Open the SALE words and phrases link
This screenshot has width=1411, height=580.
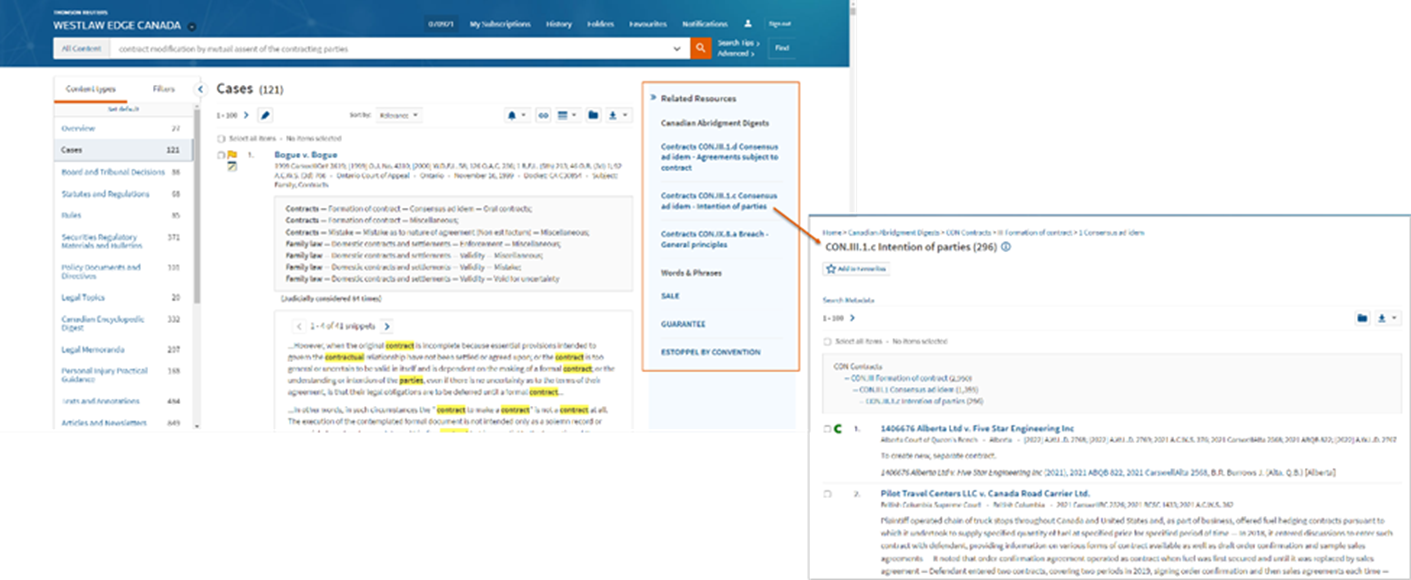(x=669, y=296)
